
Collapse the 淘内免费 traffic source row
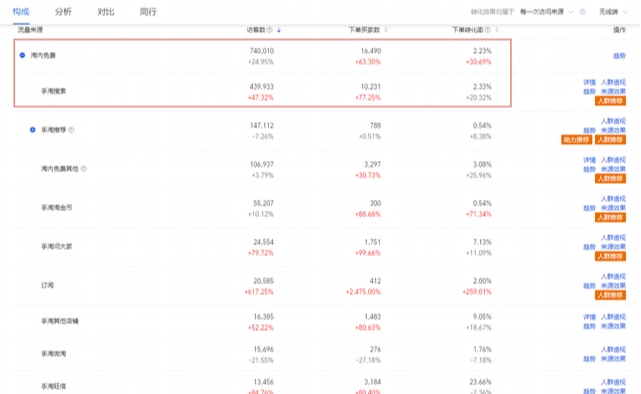(x=22, y=55)
